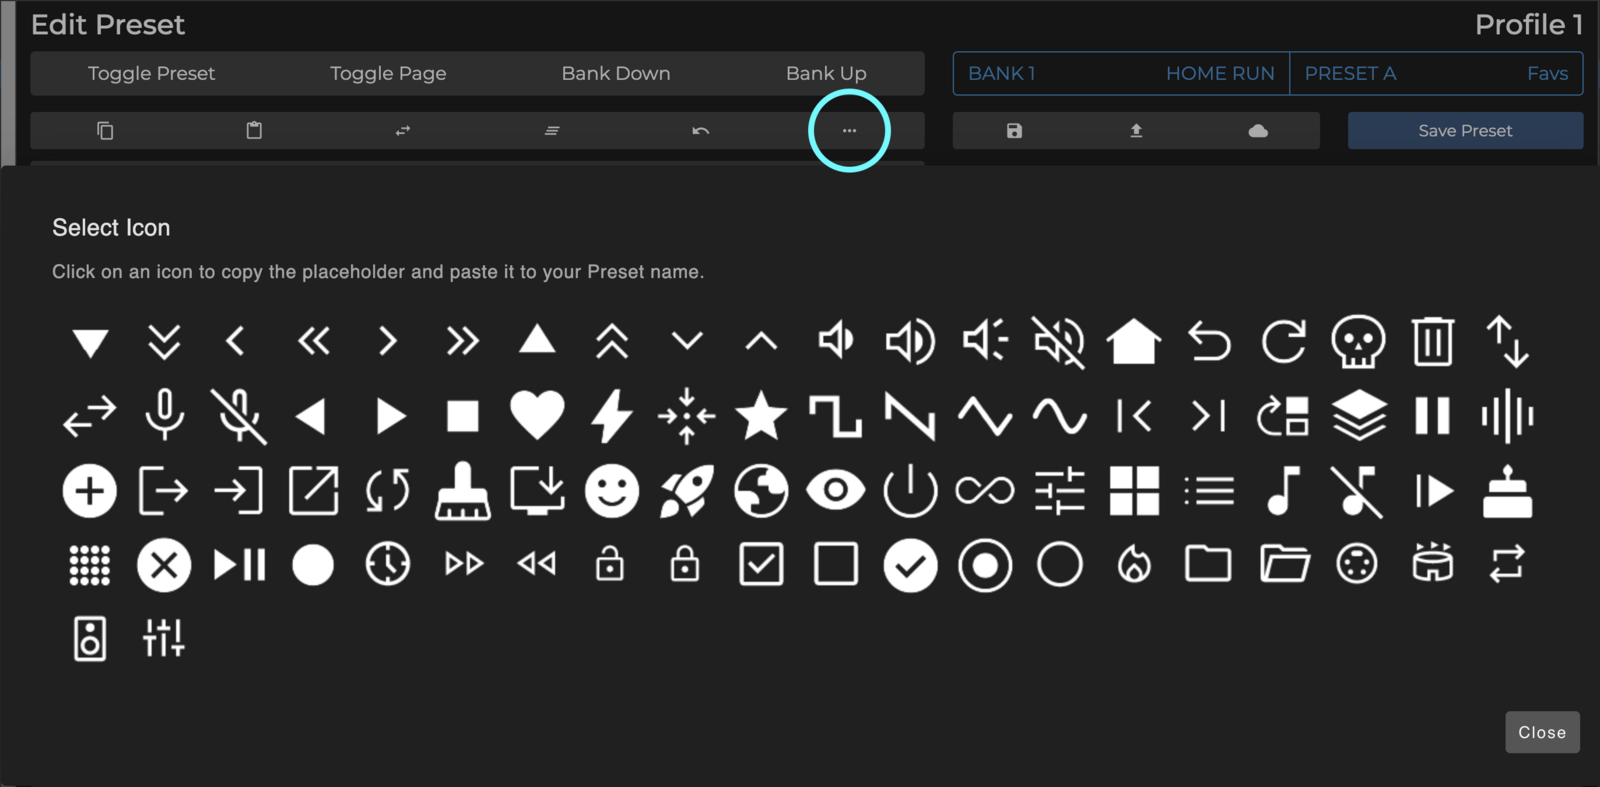Viewport: 1600px width, 787px height.
Task: Open the more options ellipsis button
Action: coord(849,131)
